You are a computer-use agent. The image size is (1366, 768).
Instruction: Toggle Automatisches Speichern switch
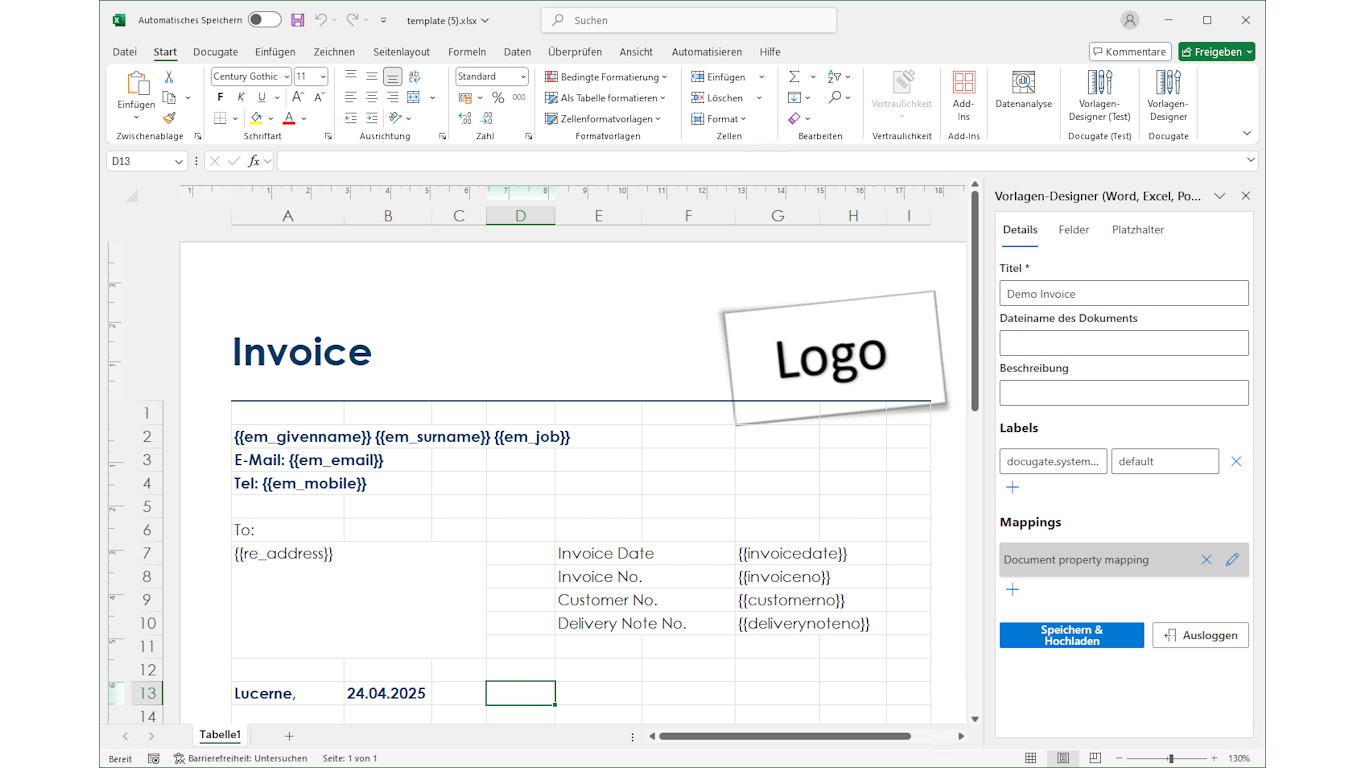[264, 20]
